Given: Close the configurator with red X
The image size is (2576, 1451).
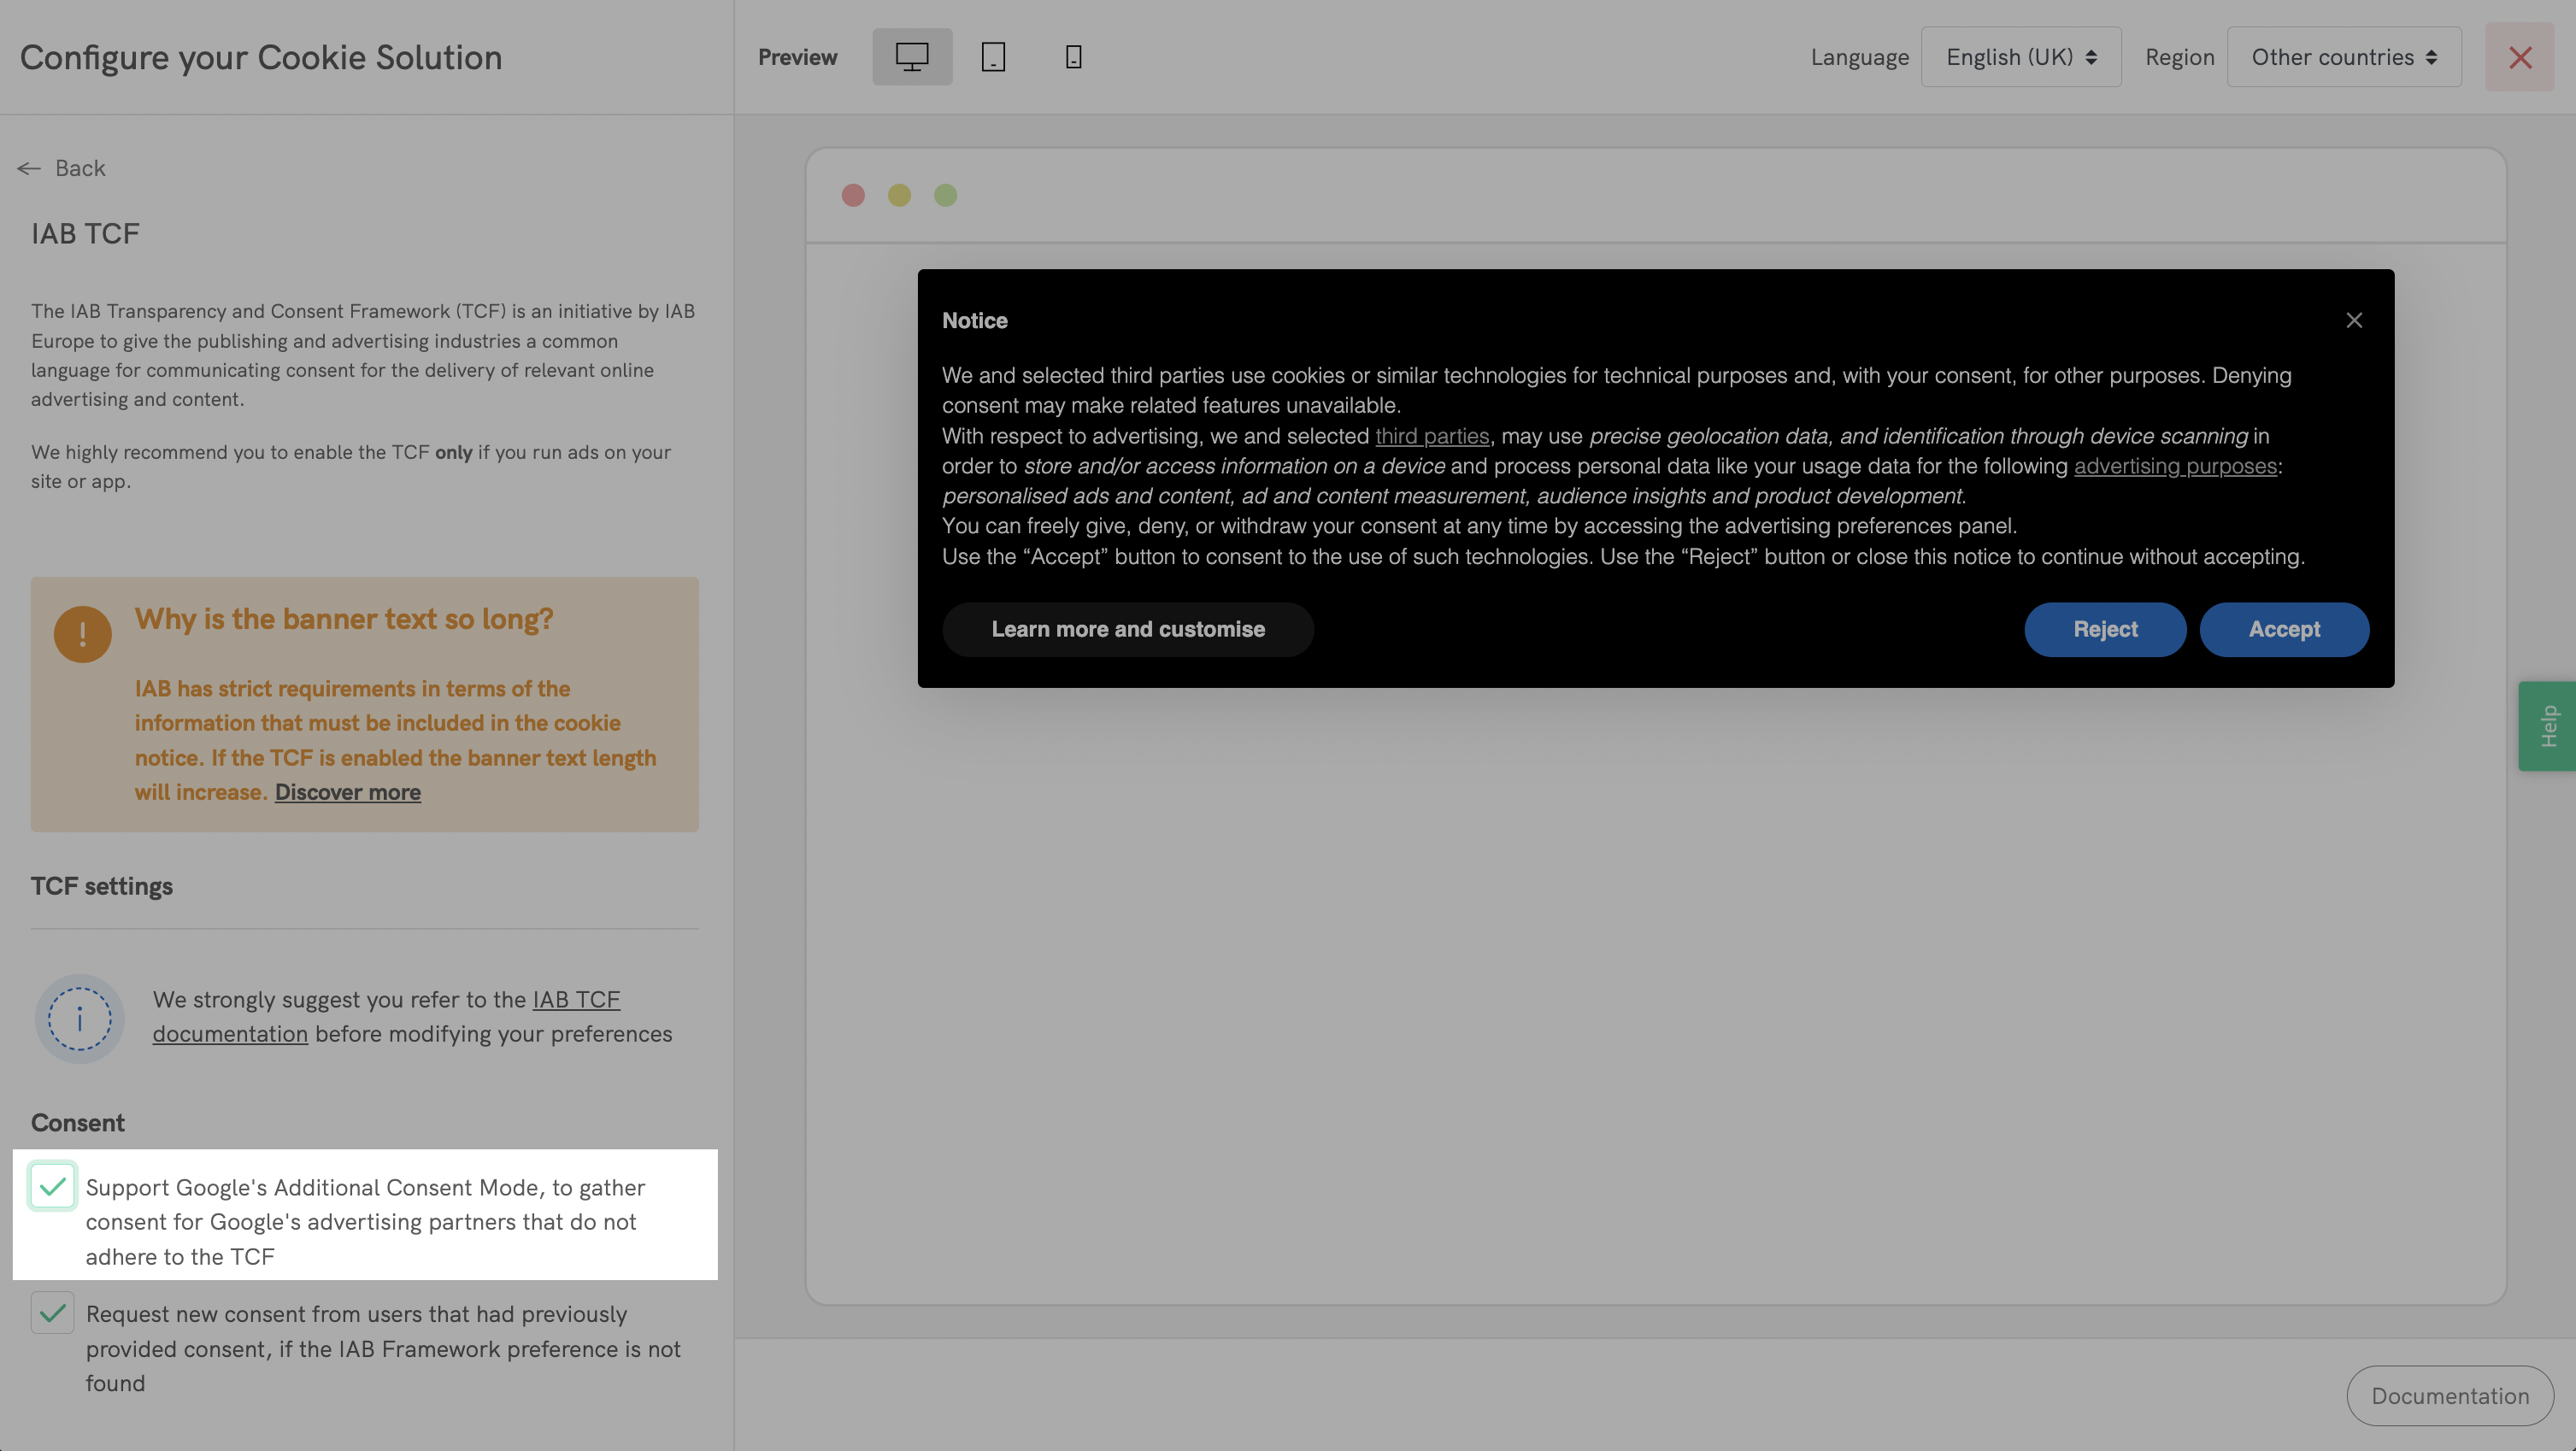Looking at the screenshot, I should click(2519, 57).
